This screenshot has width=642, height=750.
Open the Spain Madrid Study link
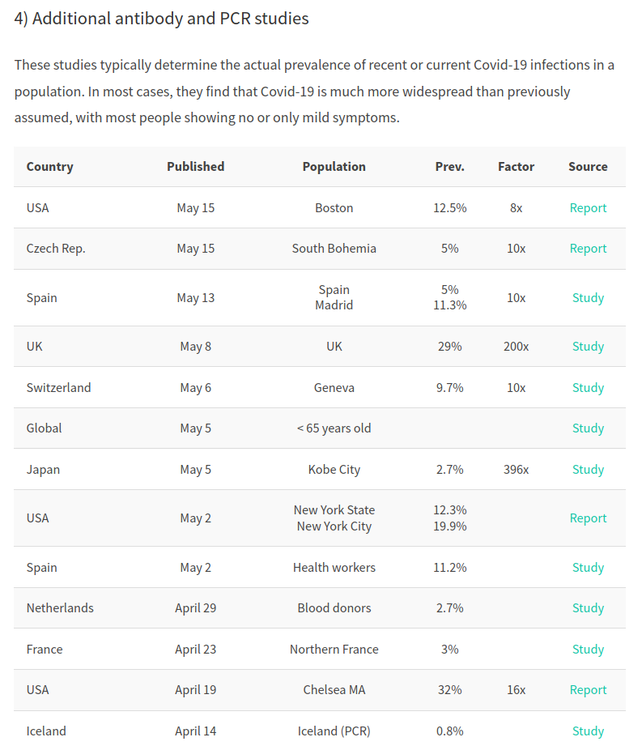point(587,298)
